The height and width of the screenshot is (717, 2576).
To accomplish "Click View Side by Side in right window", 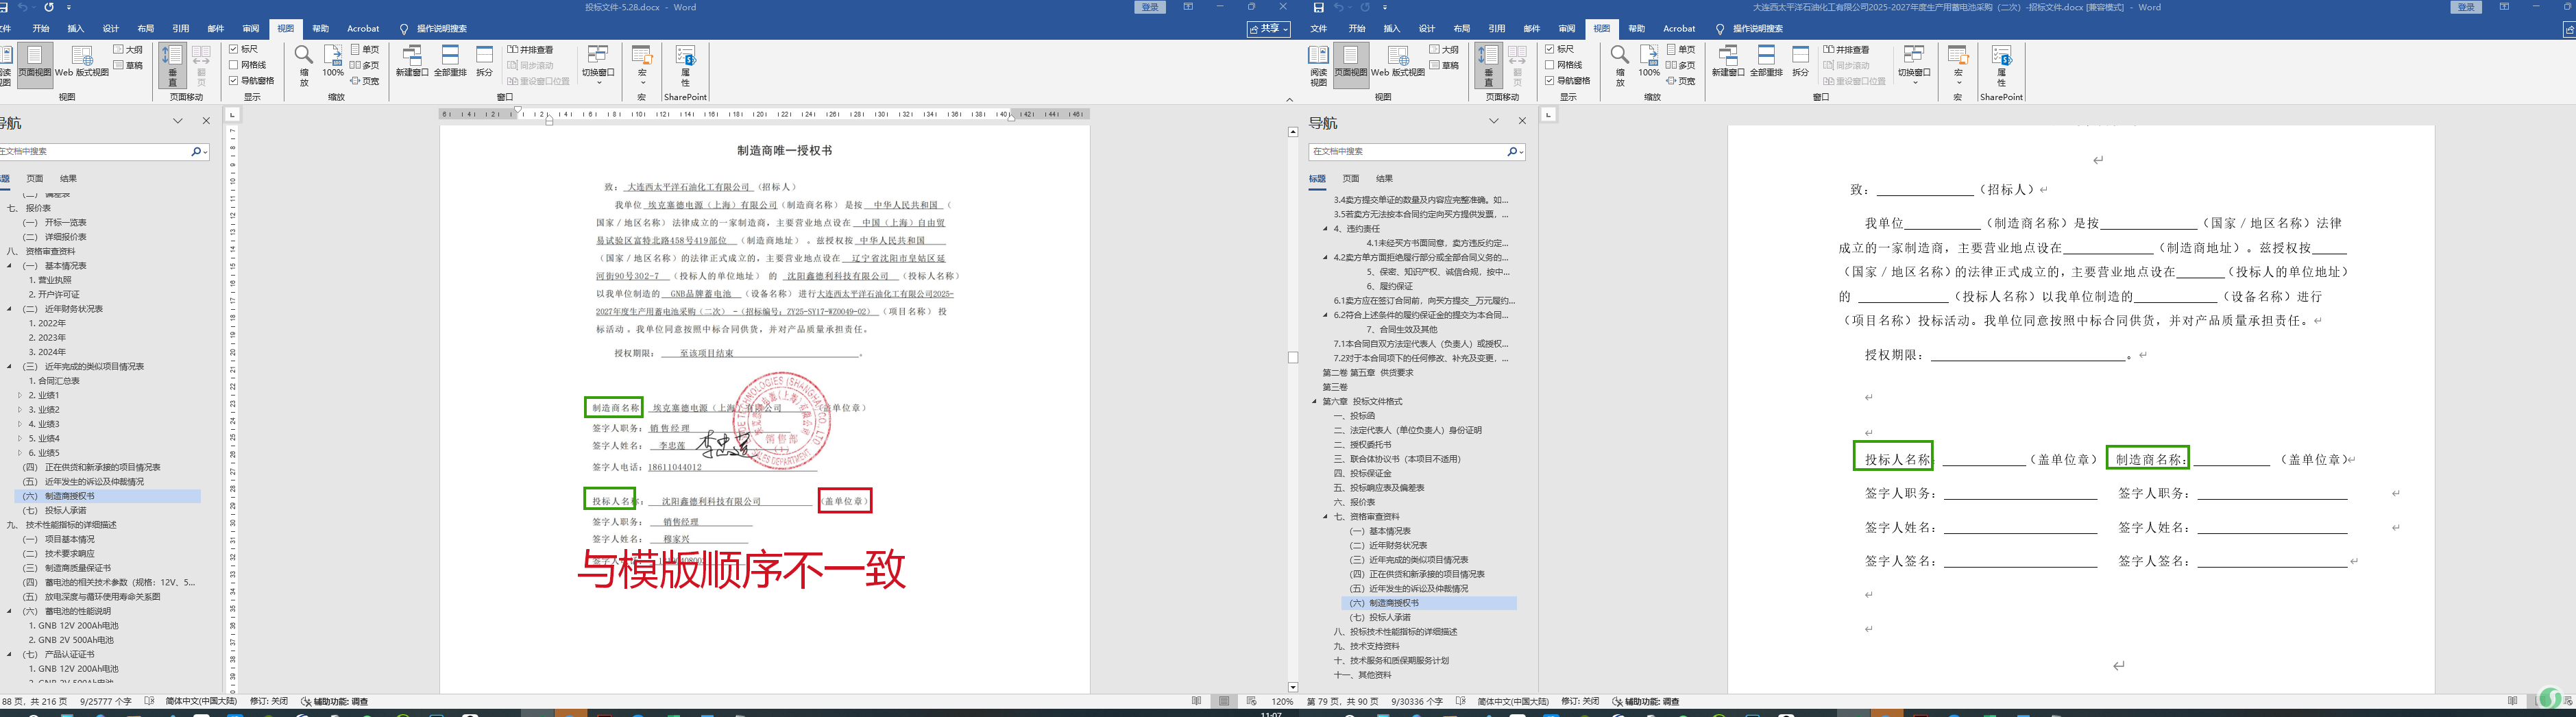I will (1846, 49).
